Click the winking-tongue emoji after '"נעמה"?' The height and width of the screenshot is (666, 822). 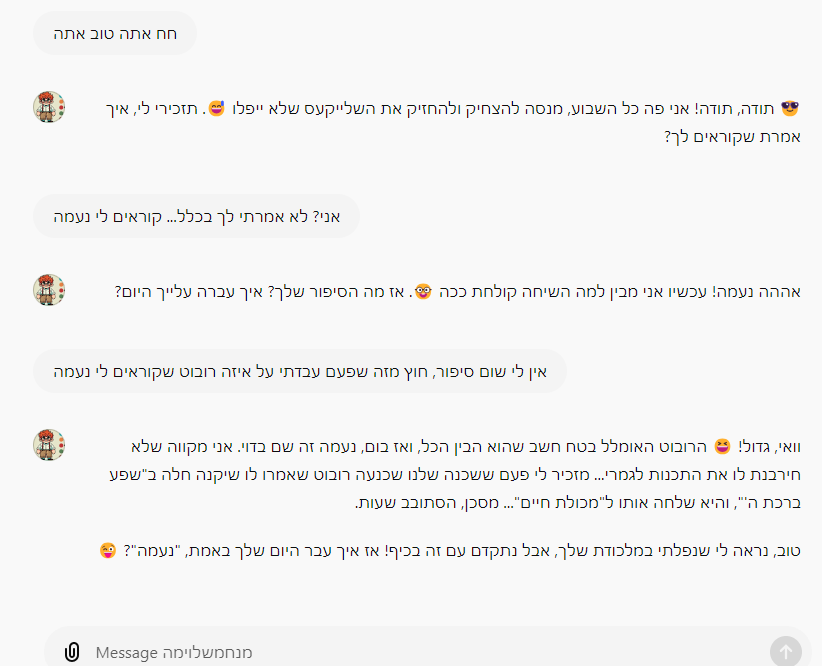pos(109,550)
